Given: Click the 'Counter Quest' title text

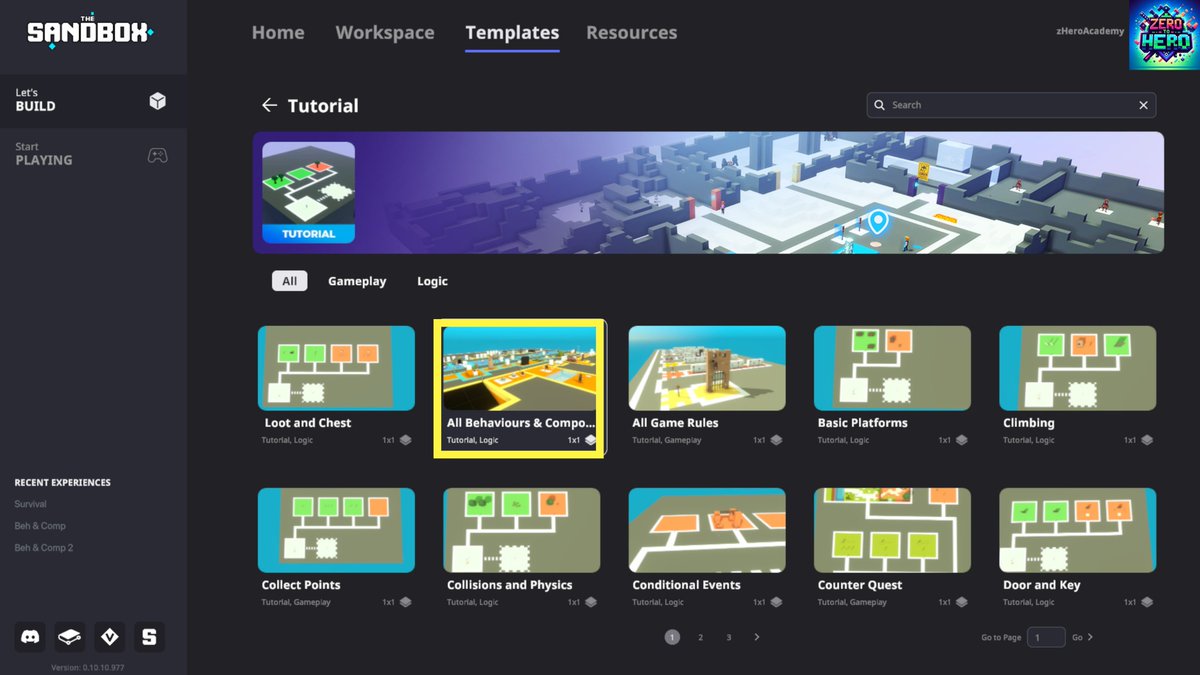Looking at the screenshot, I should click(860, 585).
